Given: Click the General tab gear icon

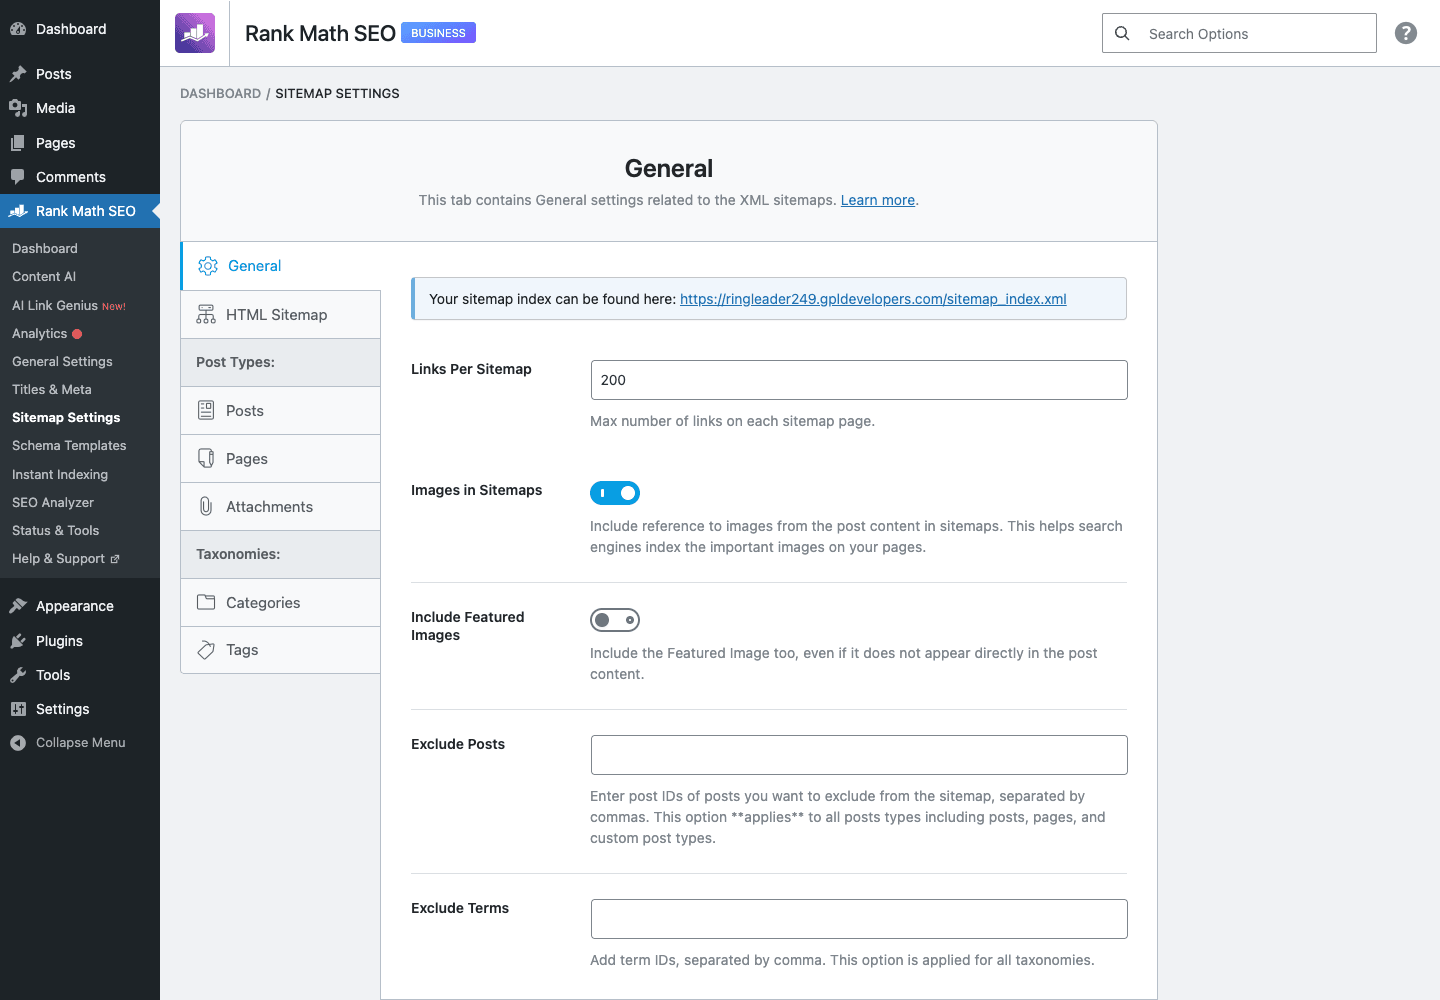Looking at the screenshot, I should point(208,266).
